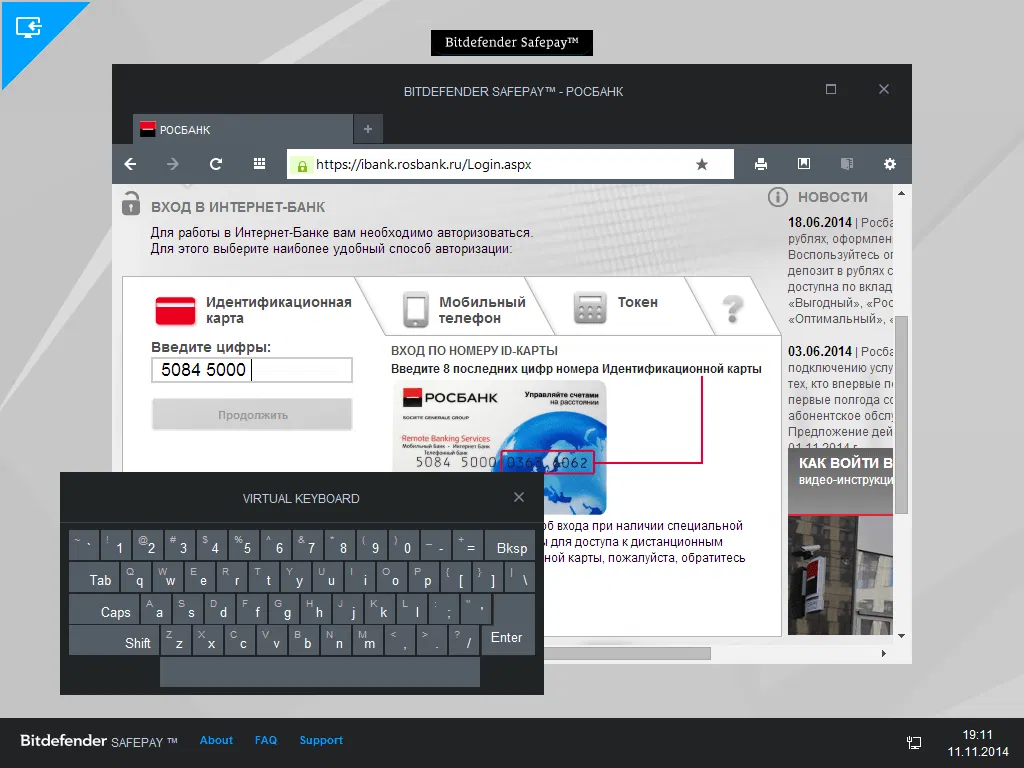Click the horizontal scroll right arrow
The width and height of the screenshot is (1024, 768).
tap(884, 653)
